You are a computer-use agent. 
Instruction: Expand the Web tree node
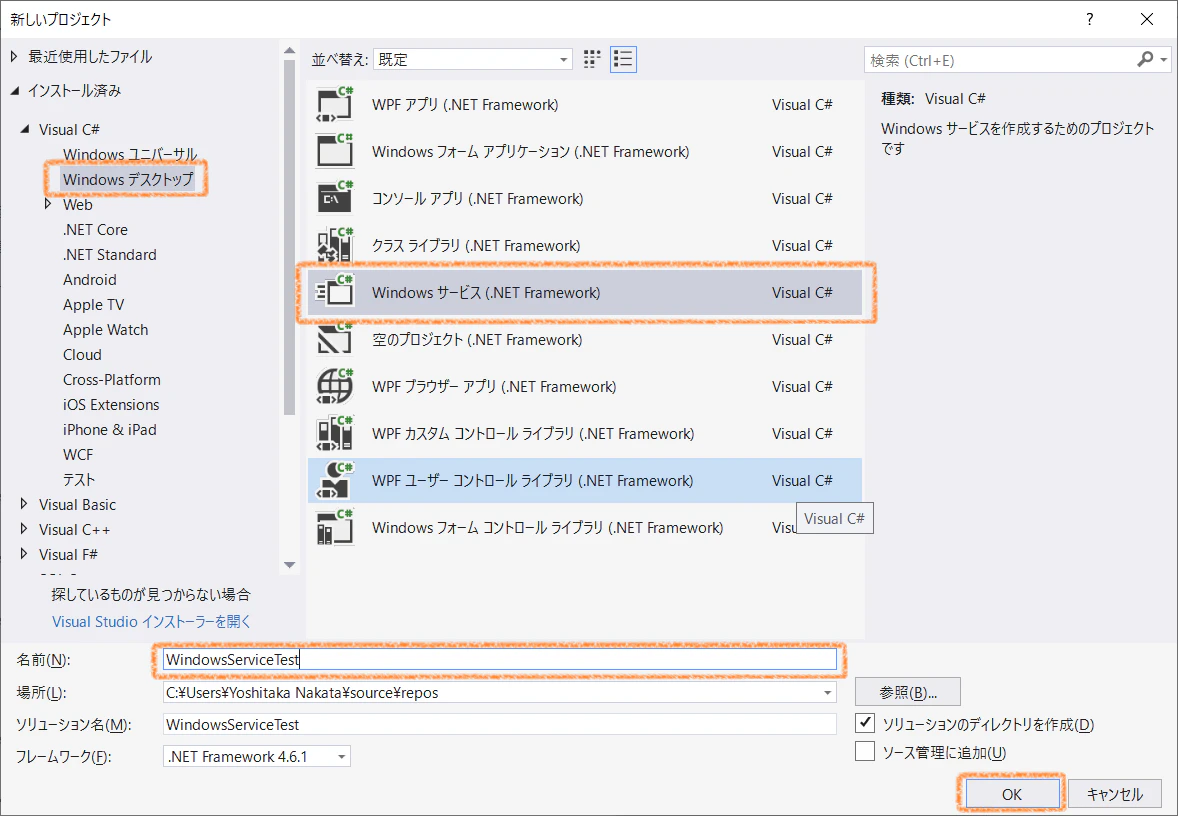(48, 204)
